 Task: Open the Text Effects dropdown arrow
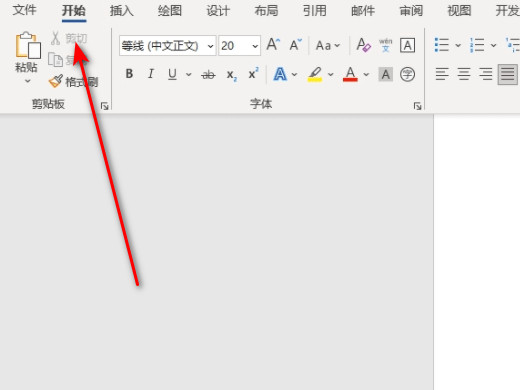[294, 74]
